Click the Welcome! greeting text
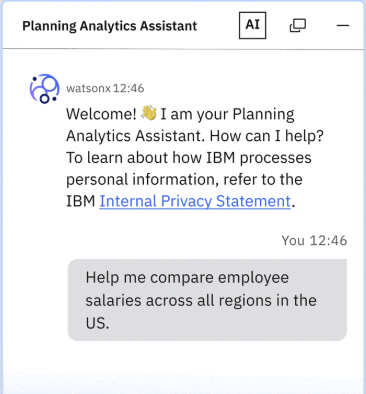The height and width of the screenshot is (394, 366). point(101,114)
